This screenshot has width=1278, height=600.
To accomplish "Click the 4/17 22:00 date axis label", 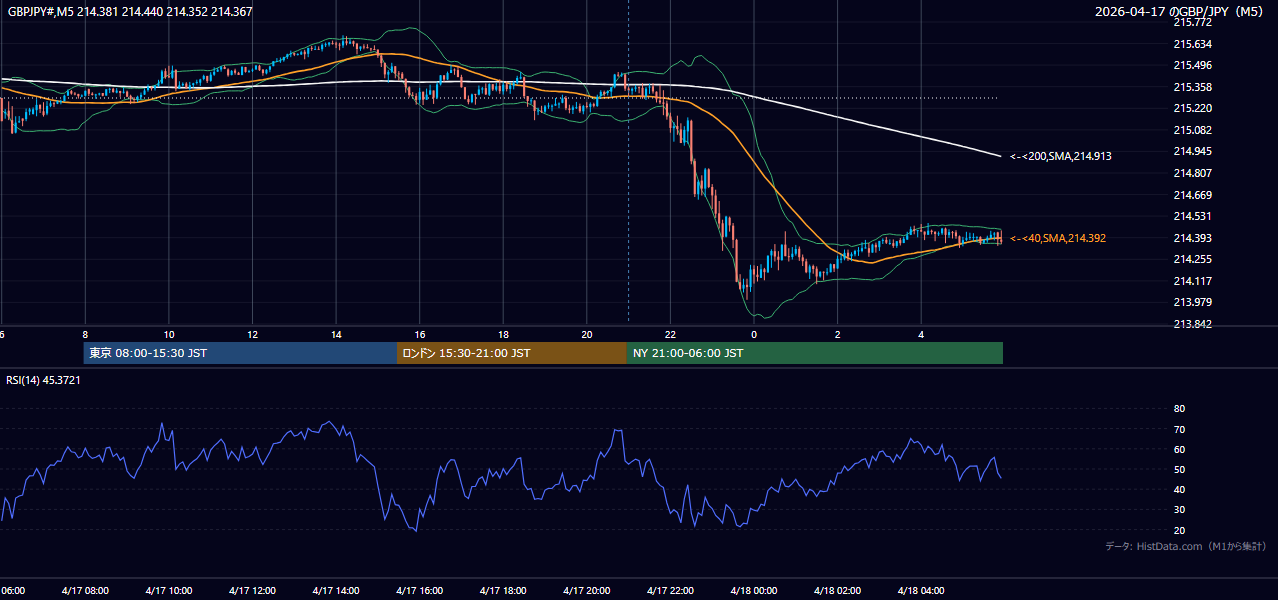I will point(671,591).
